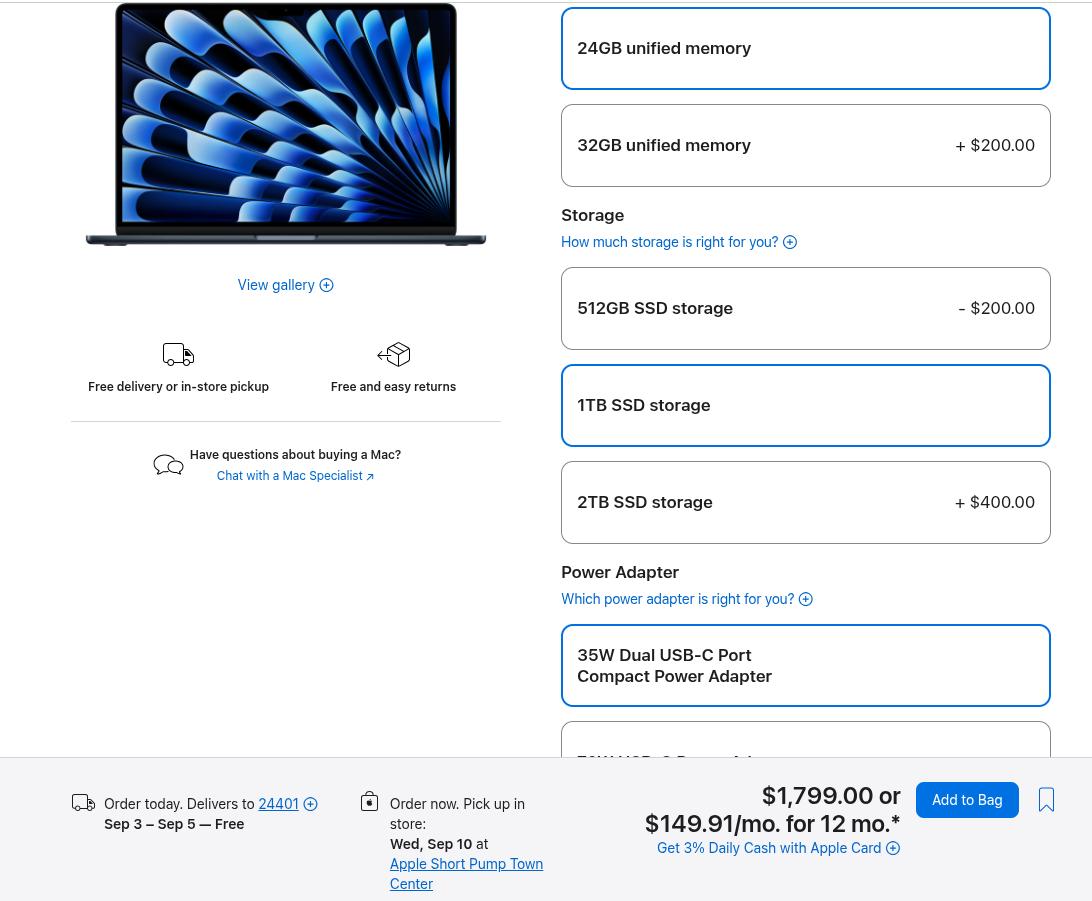The width and height of the screenshot is (1092, 901).
Task: Open Apple Short Pump Town Center store link
Action: (466, 874)
